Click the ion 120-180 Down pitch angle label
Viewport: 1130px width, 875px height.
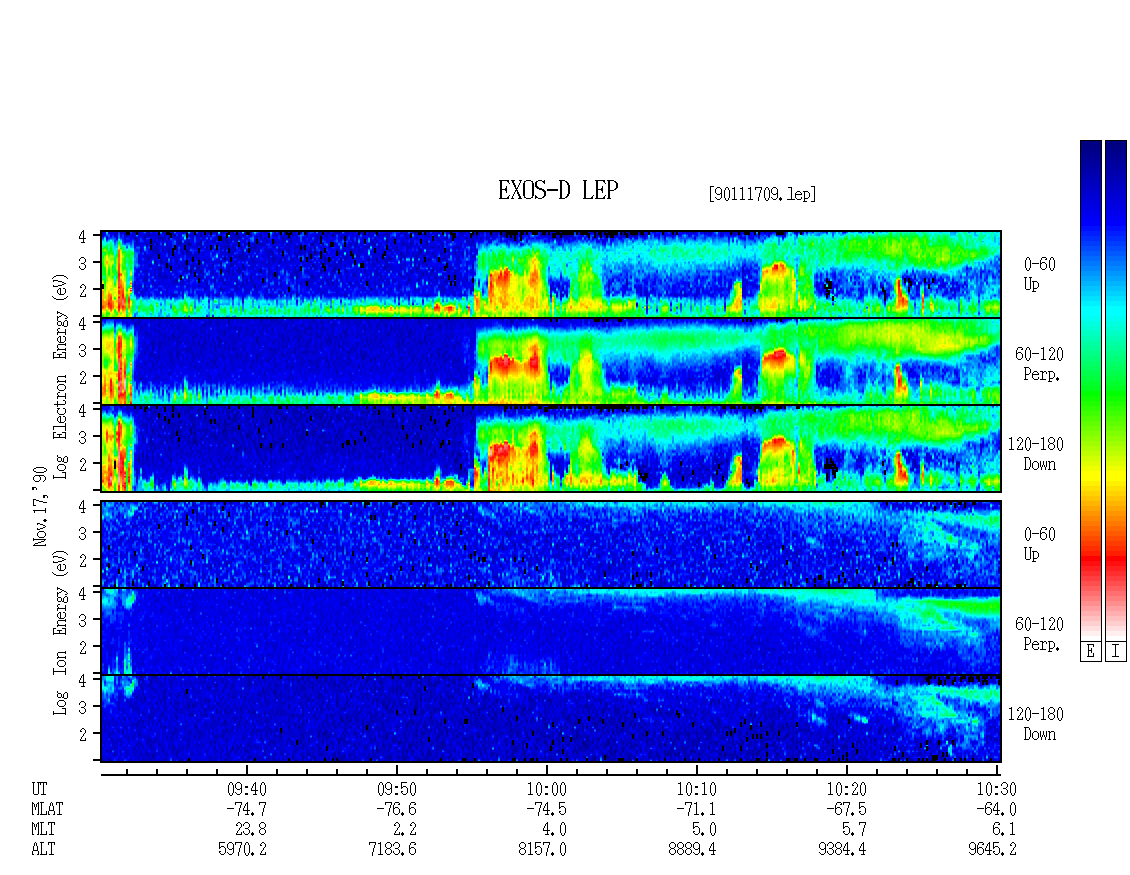click(1036, 724)
